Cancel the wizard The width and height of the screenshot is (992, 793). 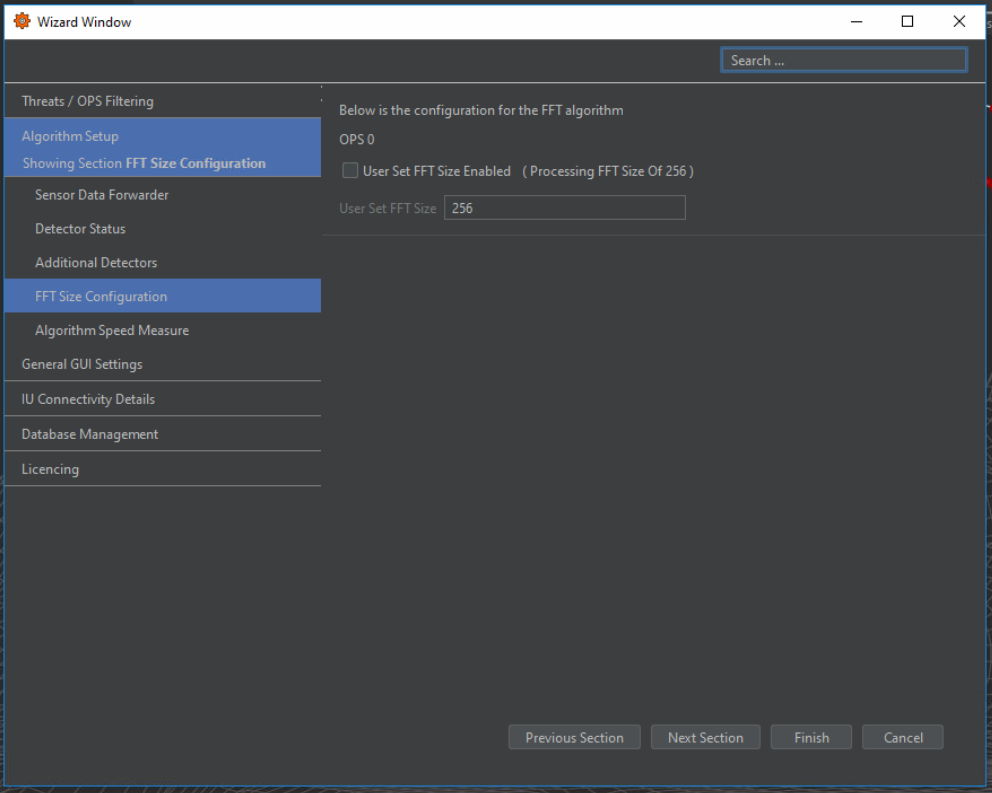[x=902, y=738]
